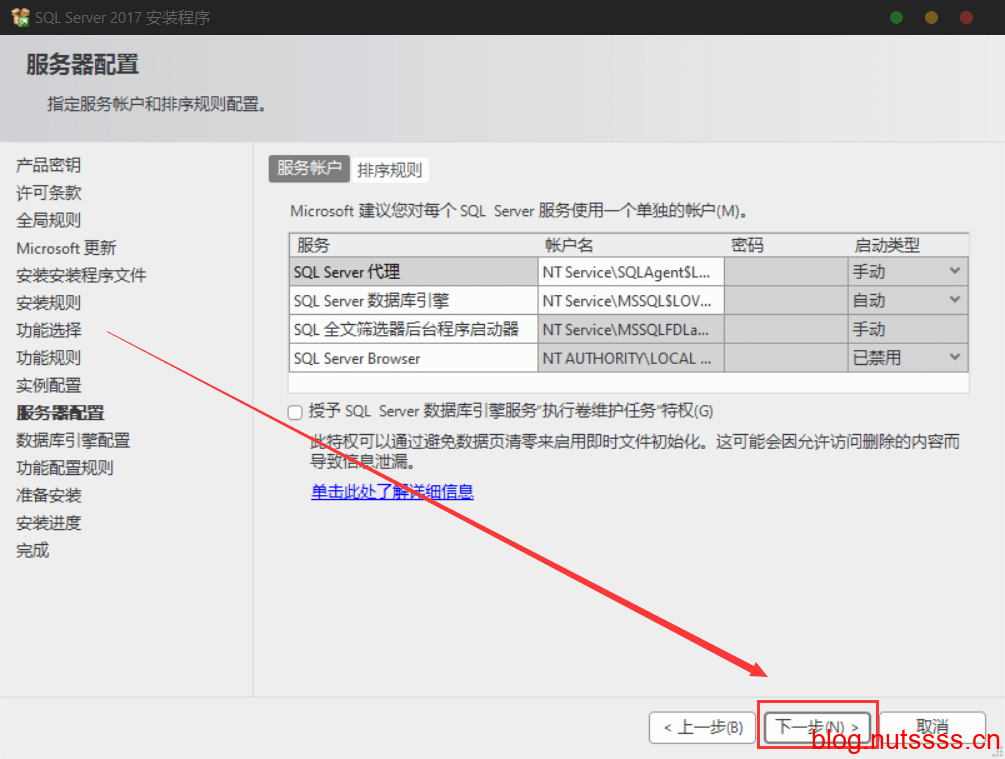Select the 安装规则 step in sidebar
This screenshot has width=1005, height=759.
[49, 303]
